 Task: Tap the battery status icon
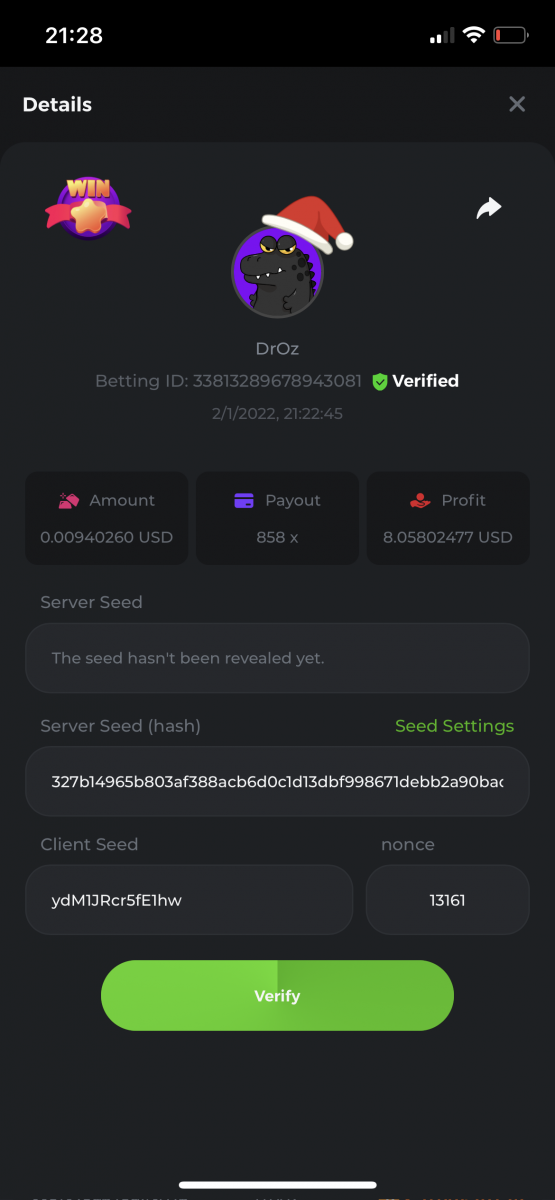pyautogui.click(x=511, y=35)
